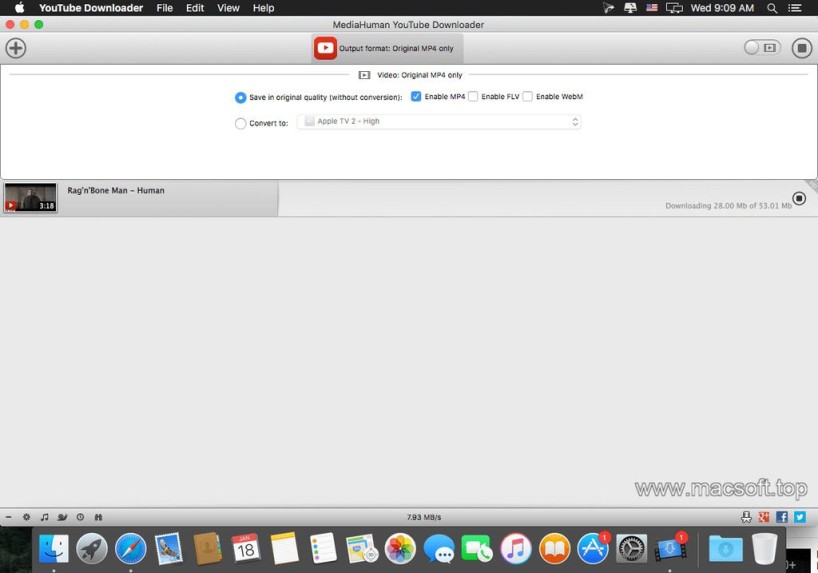Screen dimensions: 818x573
Task: Select Save in original quality option
Action: point(240,98)
